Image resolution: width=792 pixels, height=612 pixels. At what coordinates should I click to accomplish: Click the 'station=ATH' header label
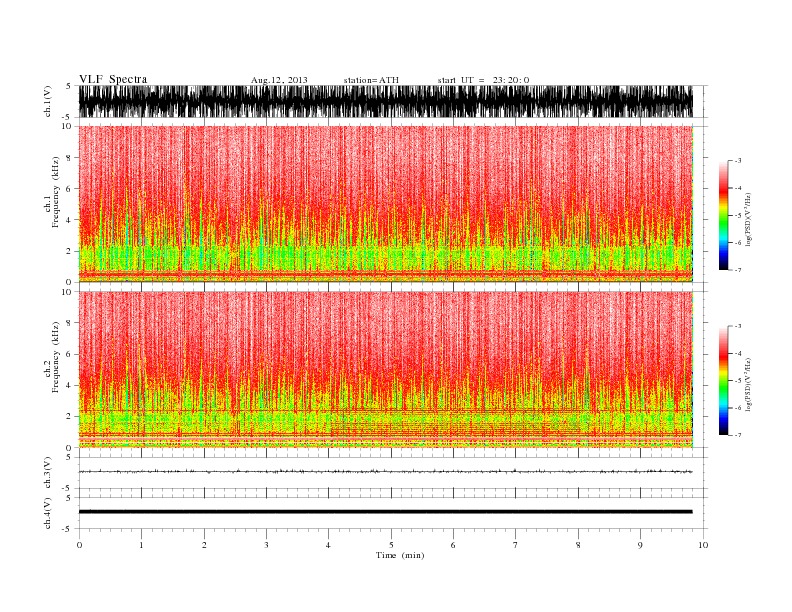tap(371, 80)
